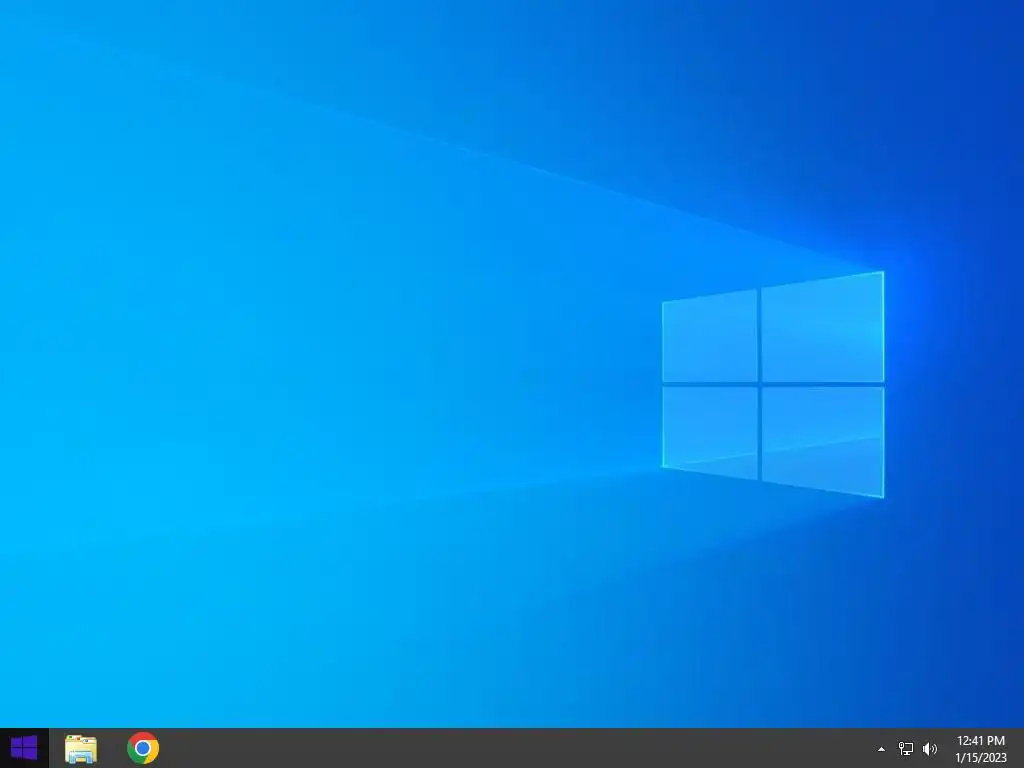
Task: Launch File Explorer from the taskbar
Action: pos(81,748)
